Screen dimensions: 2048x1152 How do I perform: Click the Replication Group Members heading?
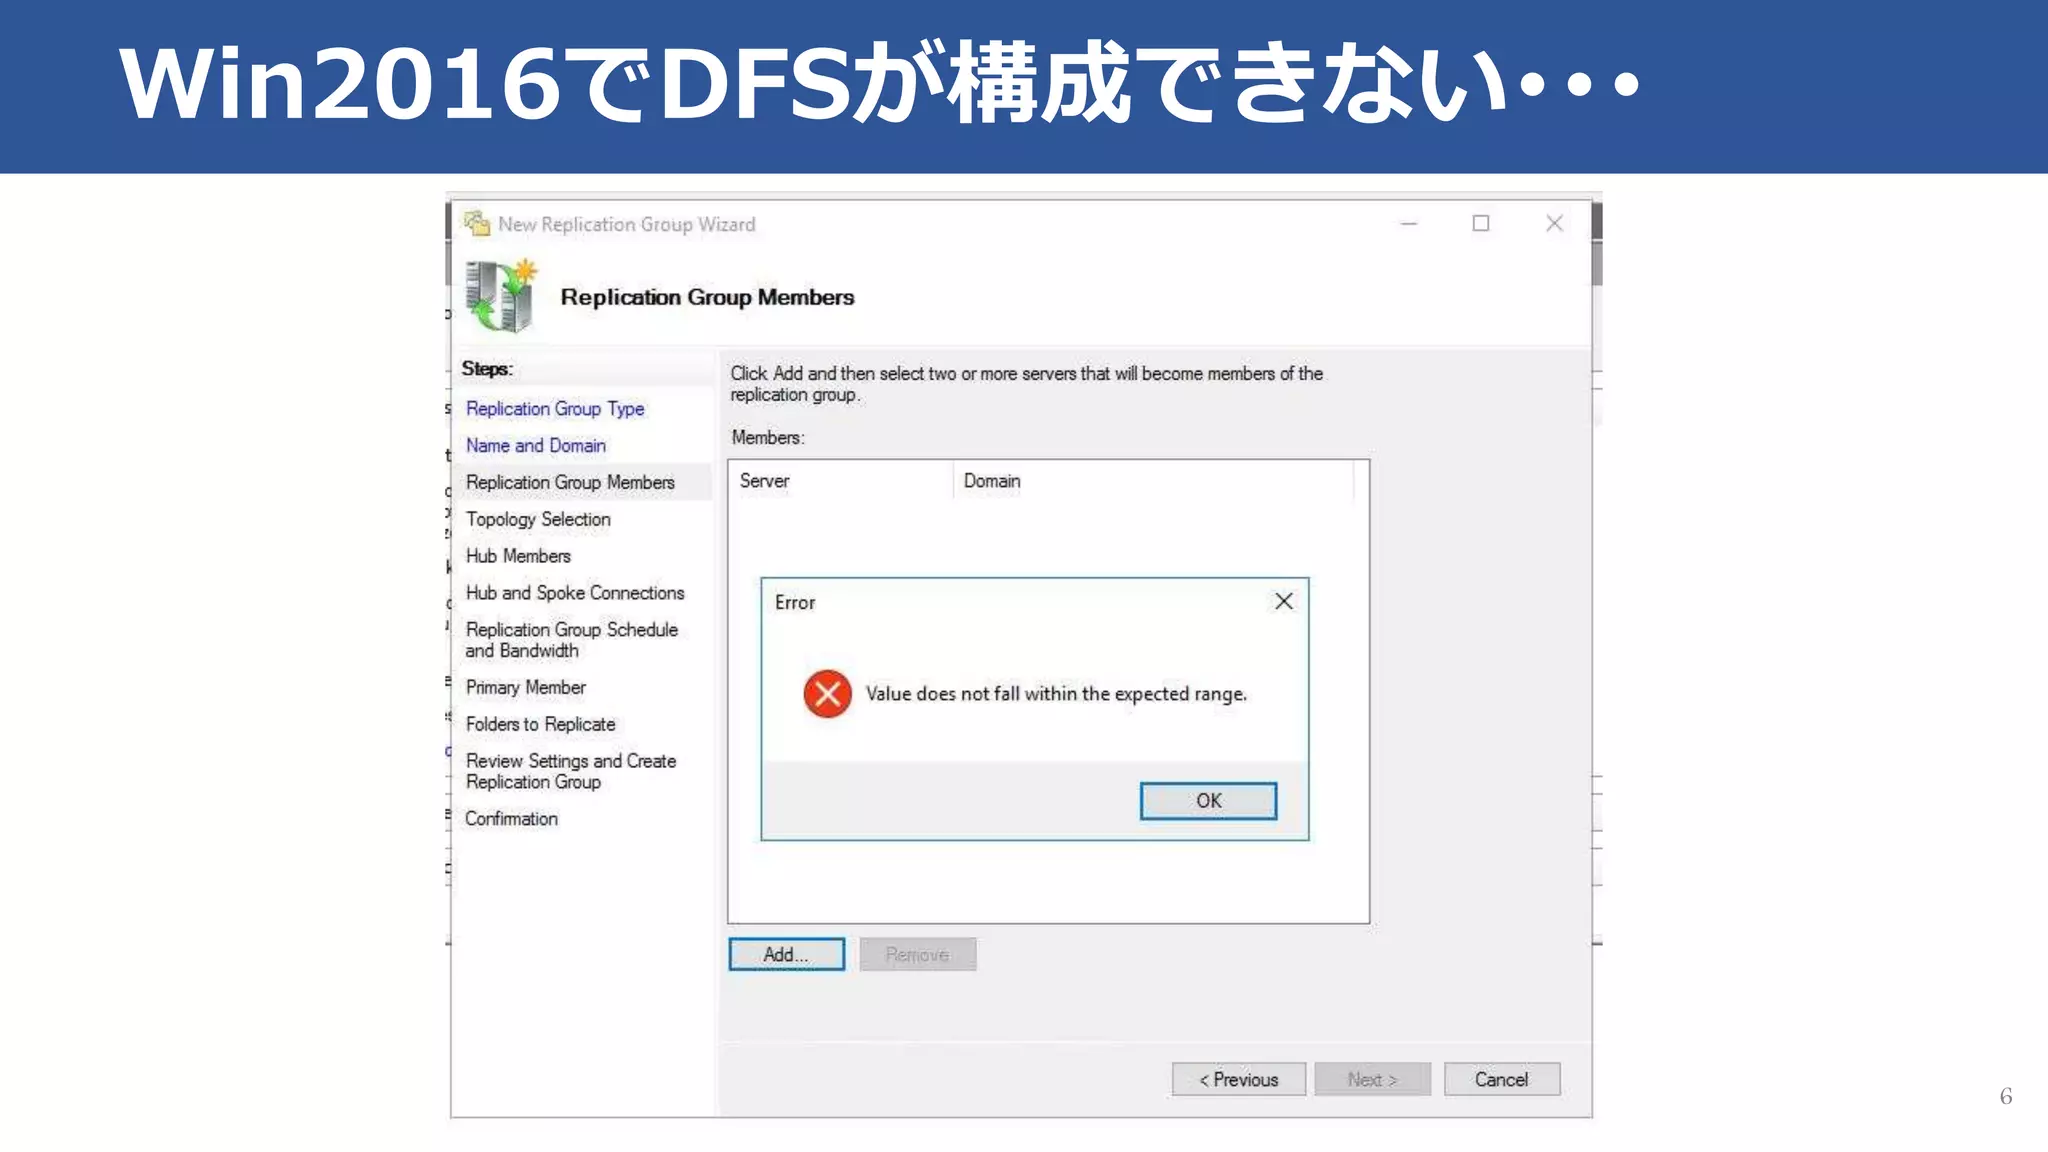(707, 297)
